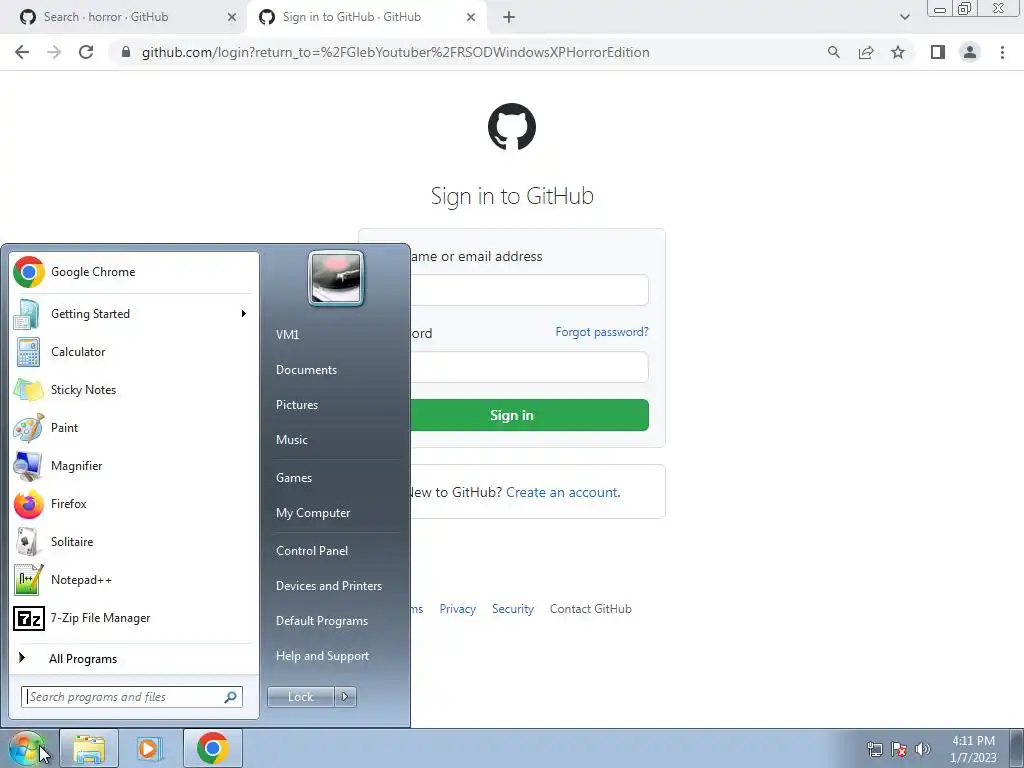Viewport: 1024px width, 768px height.
Task: Open 7-Zip File Manager
Action: (134, 618)
